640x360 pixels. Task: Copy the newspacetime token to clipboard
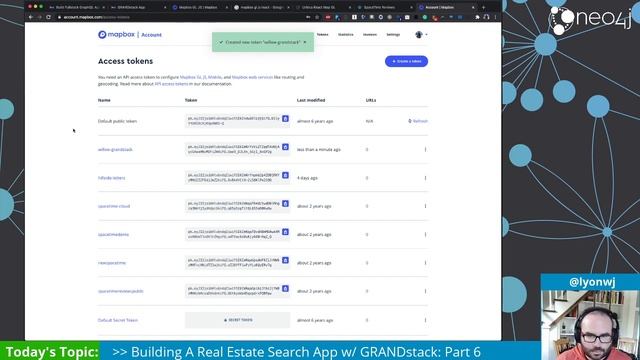coord(285,260)
